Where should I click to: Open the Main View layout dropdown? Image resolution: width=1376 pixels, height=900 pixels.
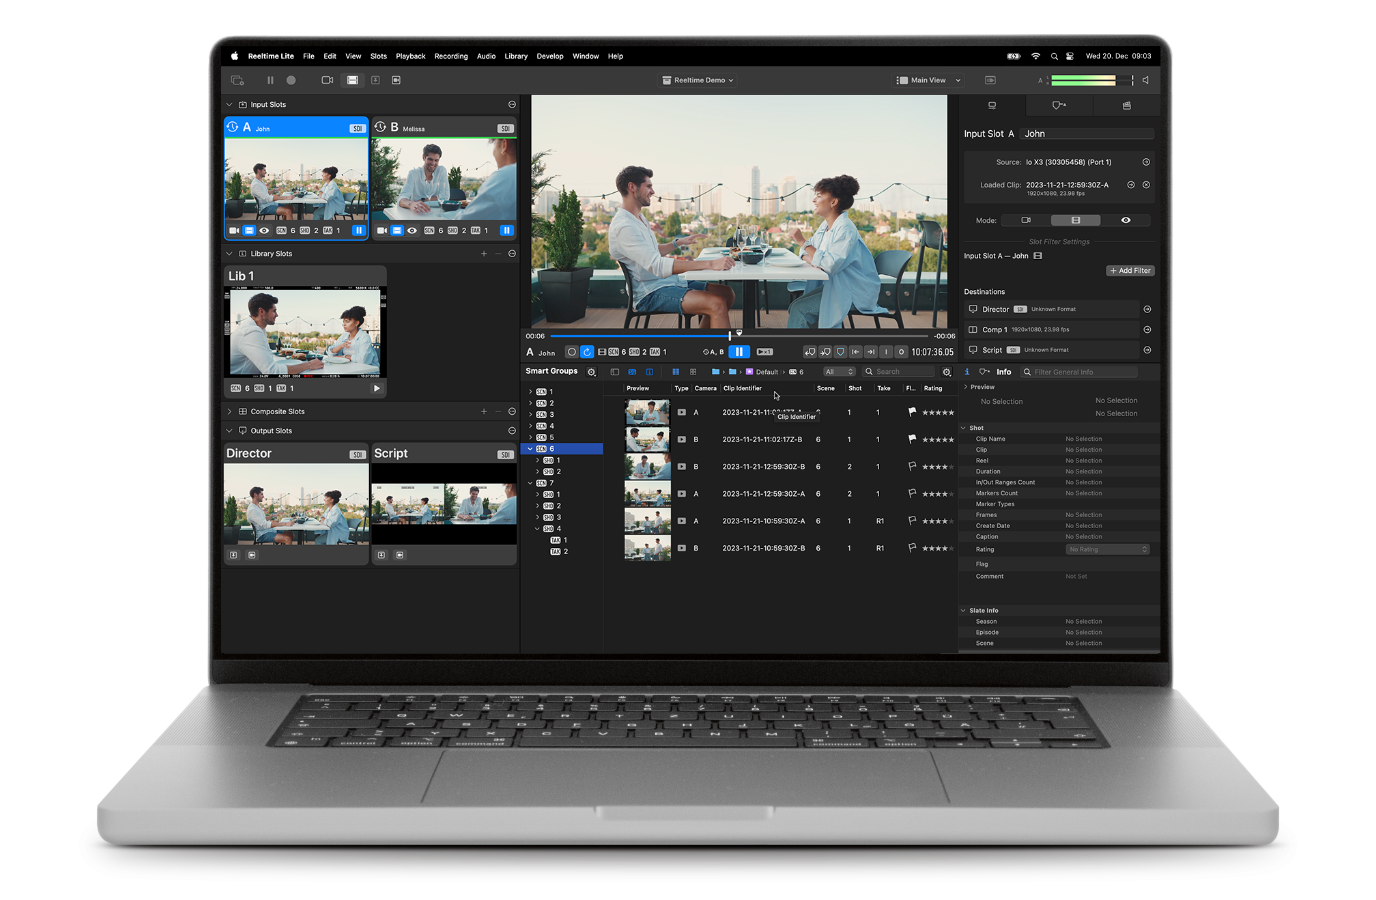click(x=929, y=80)
